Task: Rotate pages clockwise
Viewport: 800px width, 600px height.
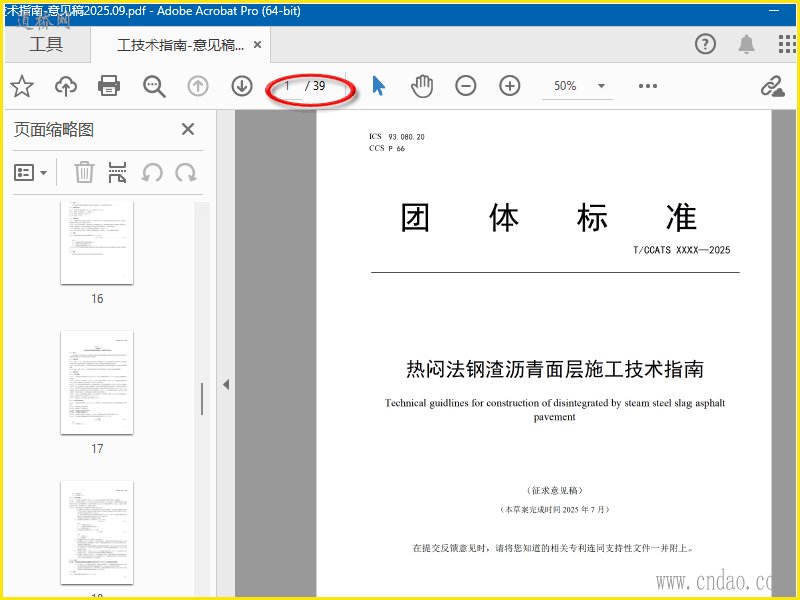Action: point(186,172)
